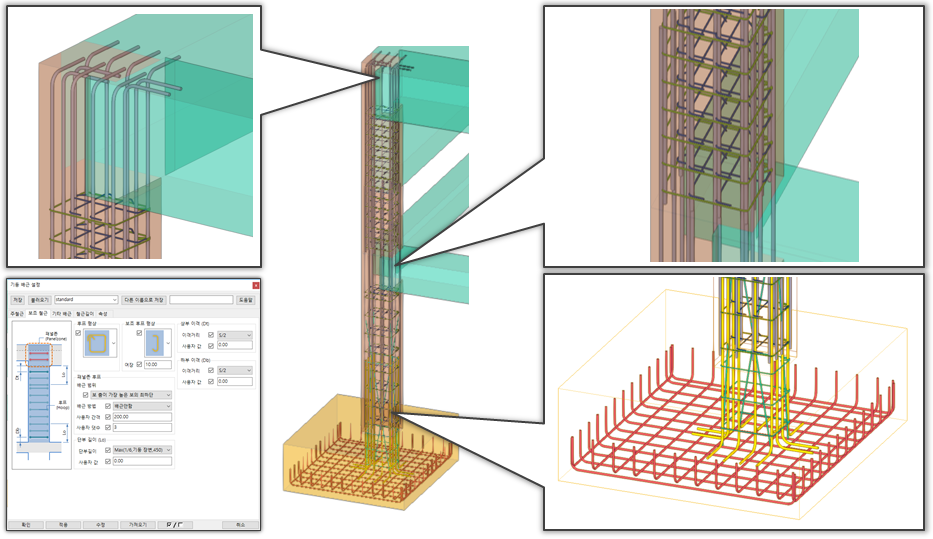Open the lower offset S/2 dropdown
Image resolution: width=933 pixels, height=539 pixels.
234,370
